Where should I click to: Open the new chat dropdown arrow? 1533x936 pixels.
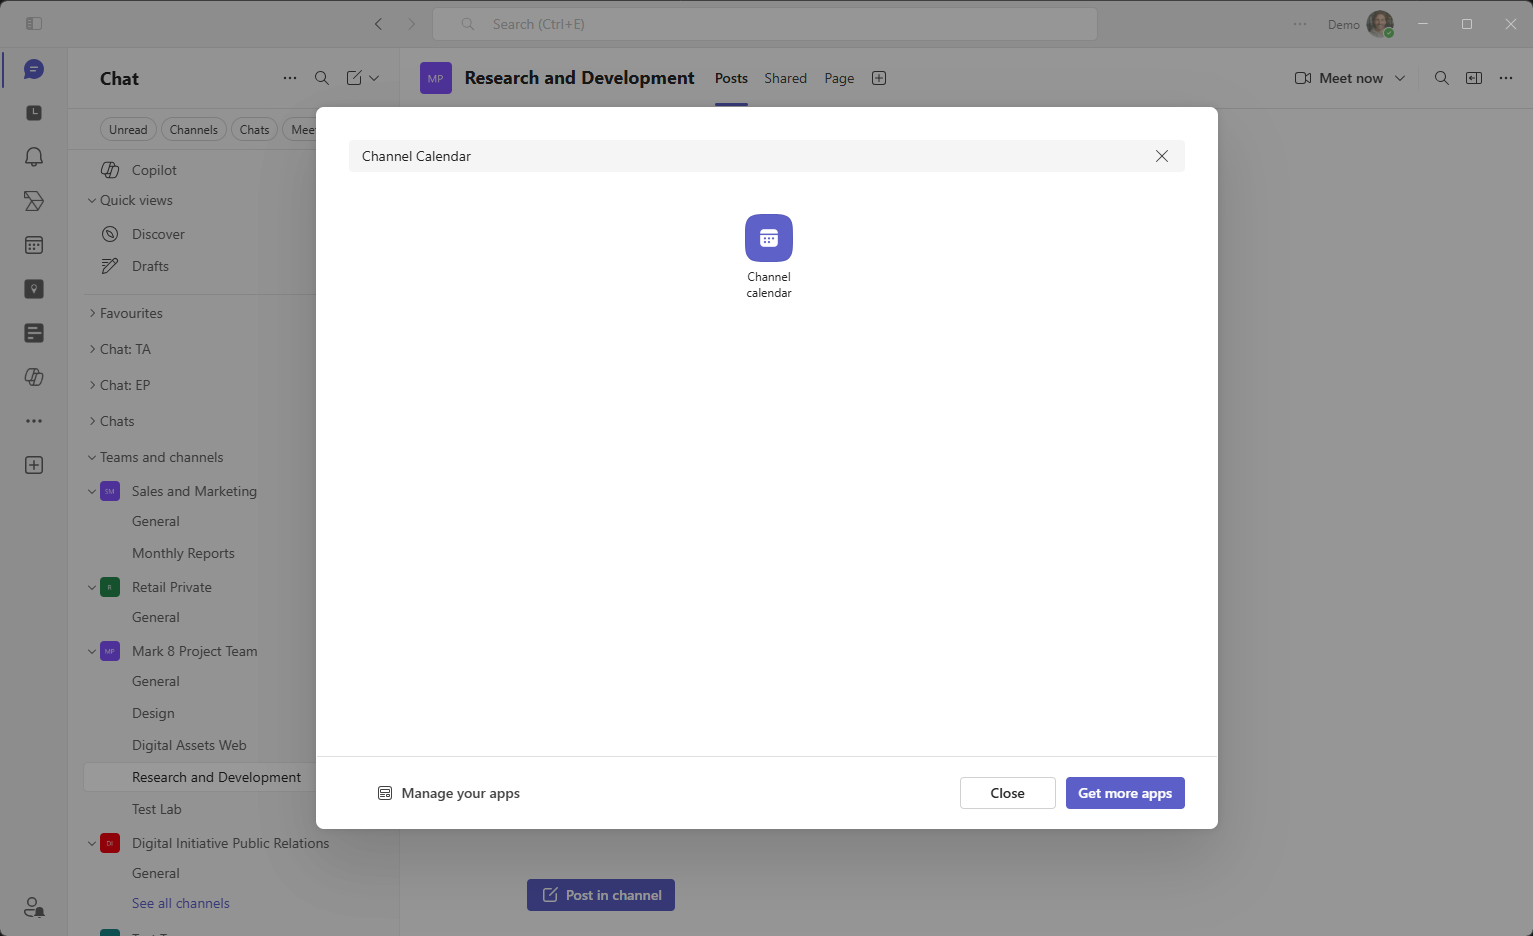pyautogui.click(x=374, y=78)
